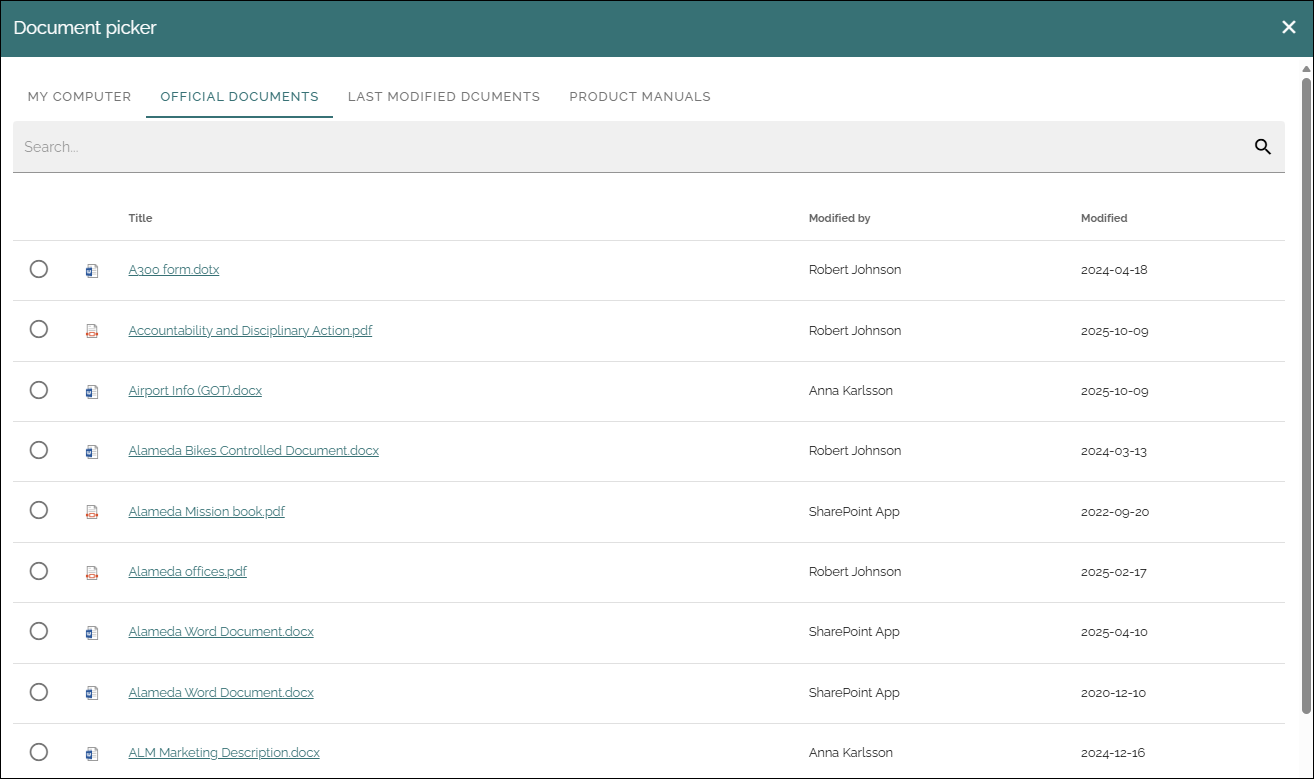Click the PDF icon beside Accountability and Disciplinary Action
This screenshot has height=779, width=1314.
[x=92, y=331]
